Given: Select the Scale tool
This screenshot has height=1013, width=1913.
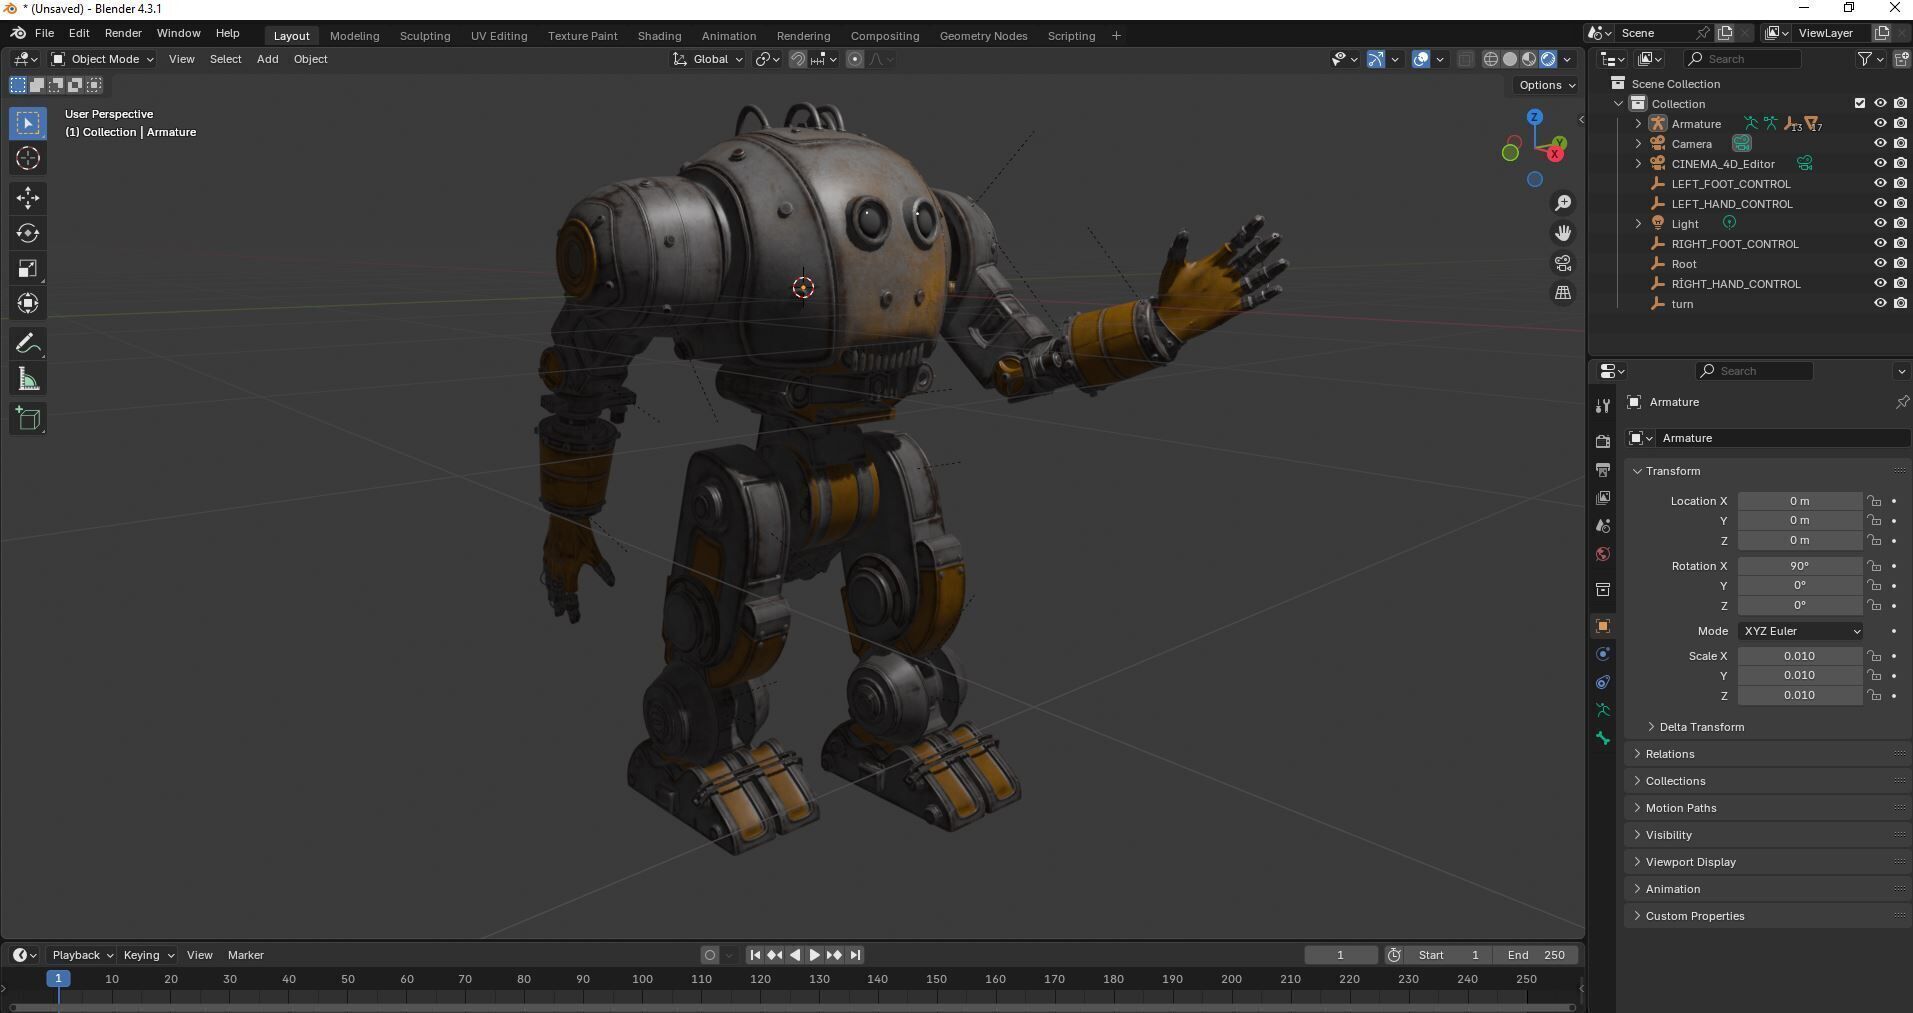Looking at the screenshot, I should [x=28, y=268].
